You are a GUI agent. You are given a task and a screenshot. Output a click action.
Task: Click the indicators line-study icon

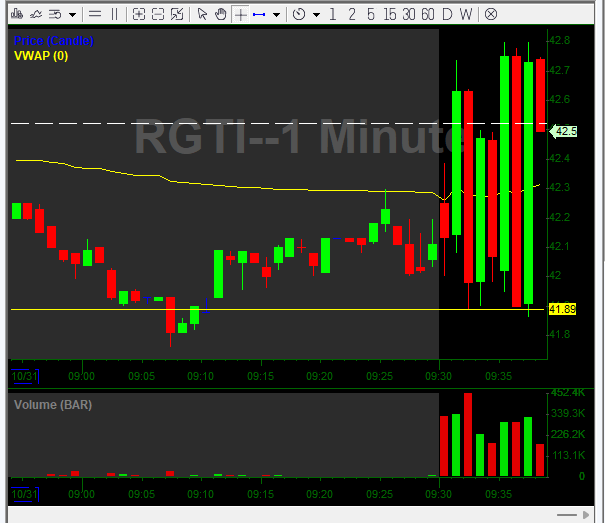click(x=36, y=15)
